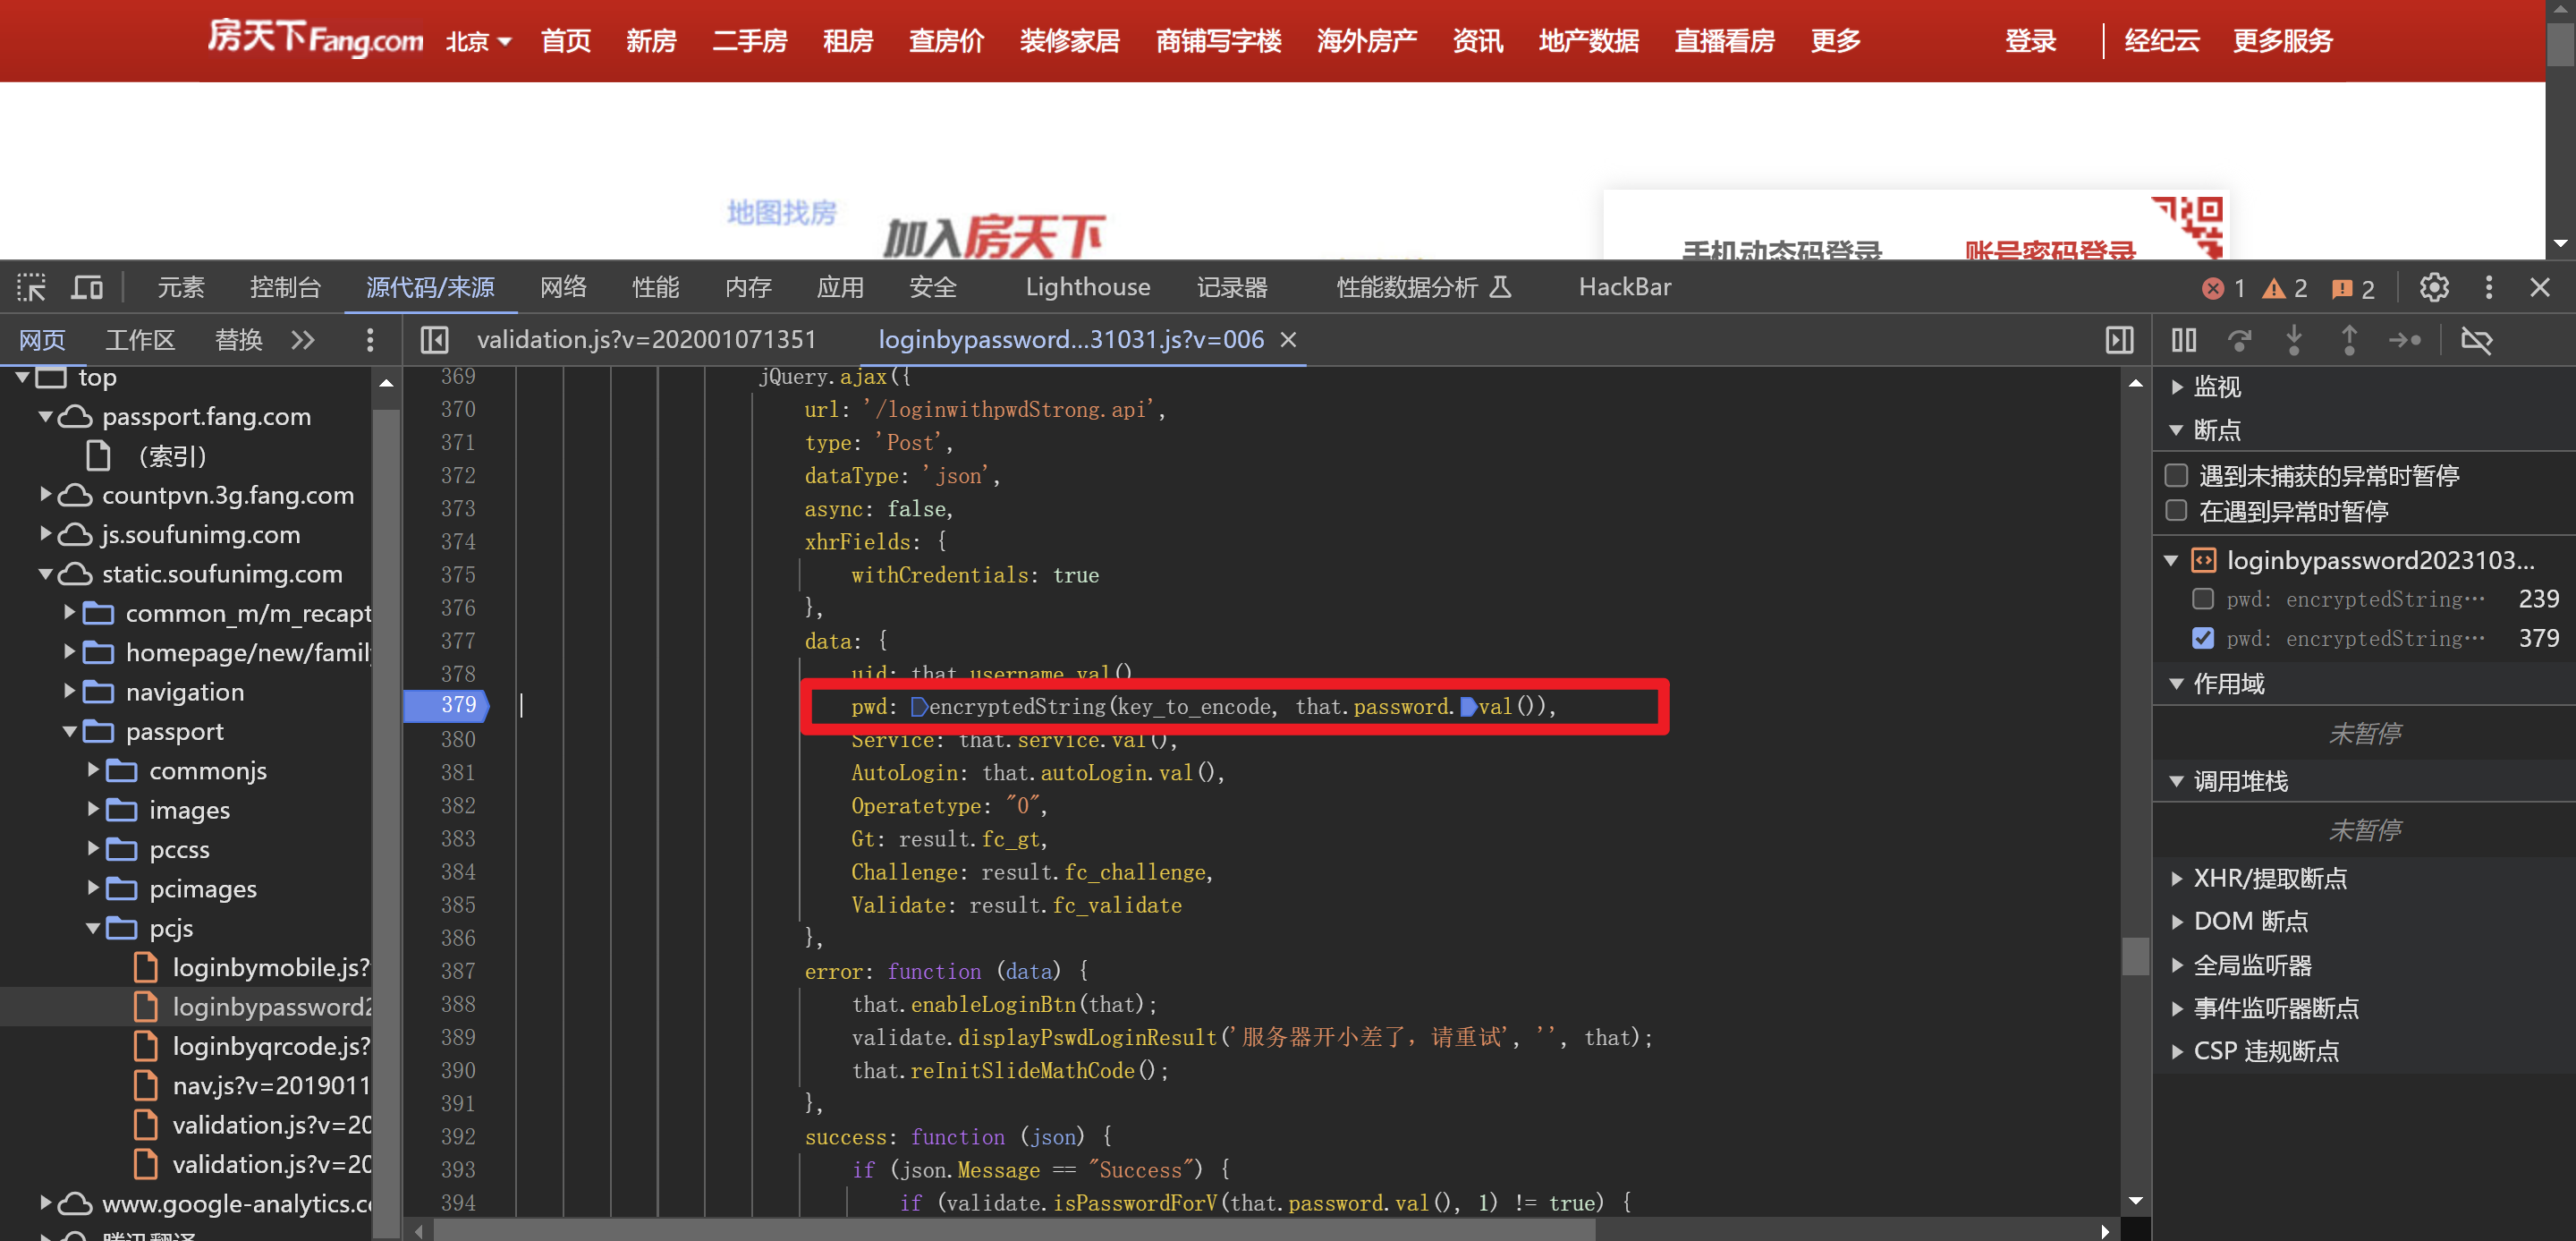The height and width of the screenshot is (1241, 2576).
Task: Click 新房 in the site navigation
Action: [x=651, y=41]
